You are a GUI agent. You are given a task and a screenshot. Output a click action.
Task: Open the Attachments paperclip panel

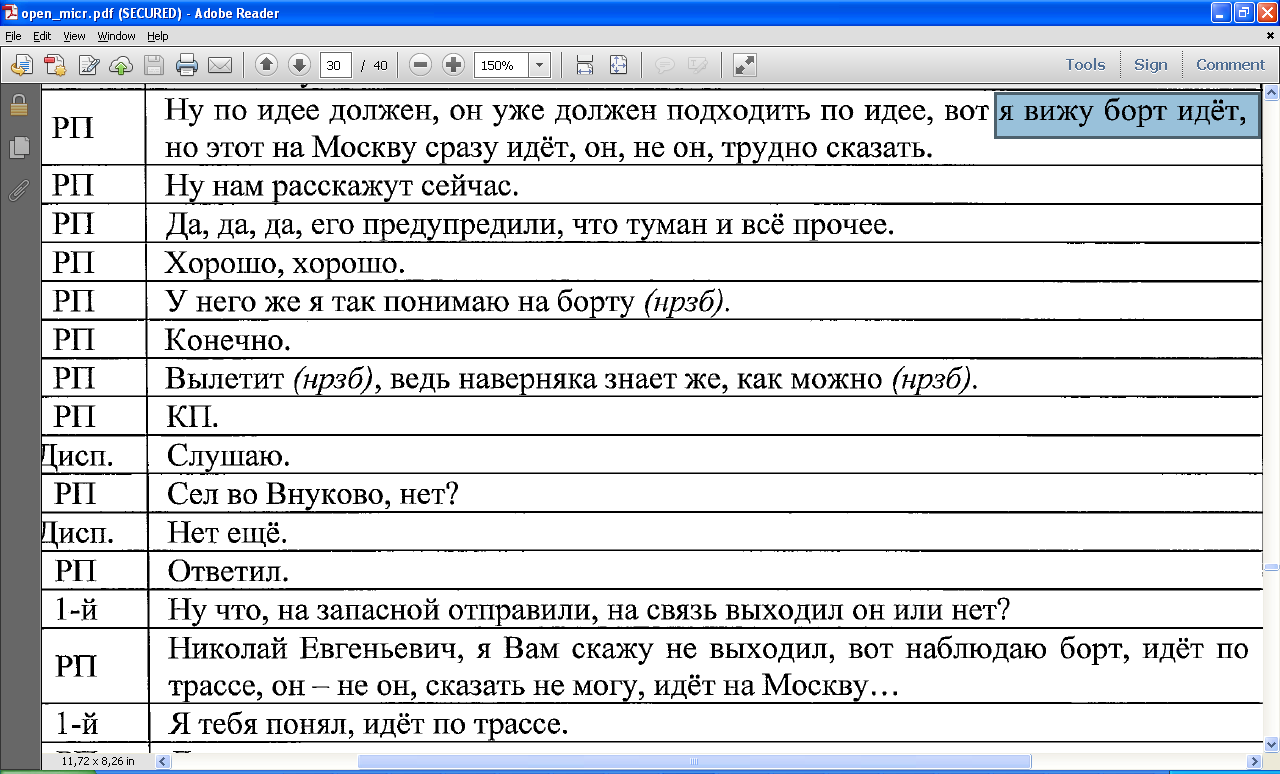click(x=18, y=188)
